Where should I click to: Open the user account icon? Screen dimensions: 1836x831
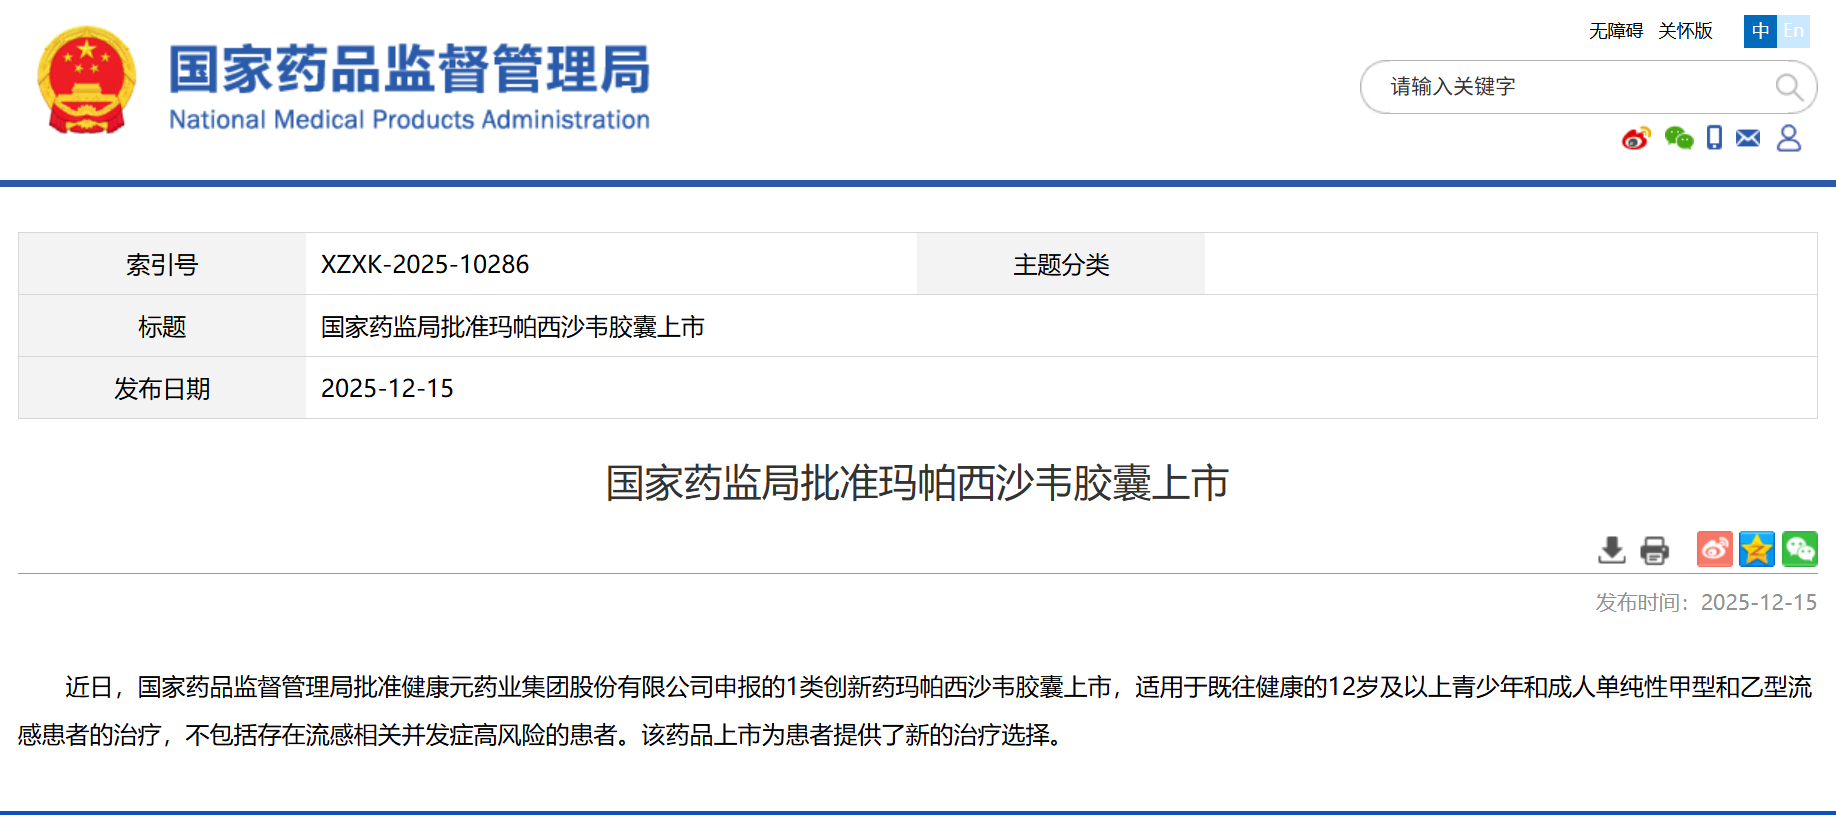[1788, 138]
